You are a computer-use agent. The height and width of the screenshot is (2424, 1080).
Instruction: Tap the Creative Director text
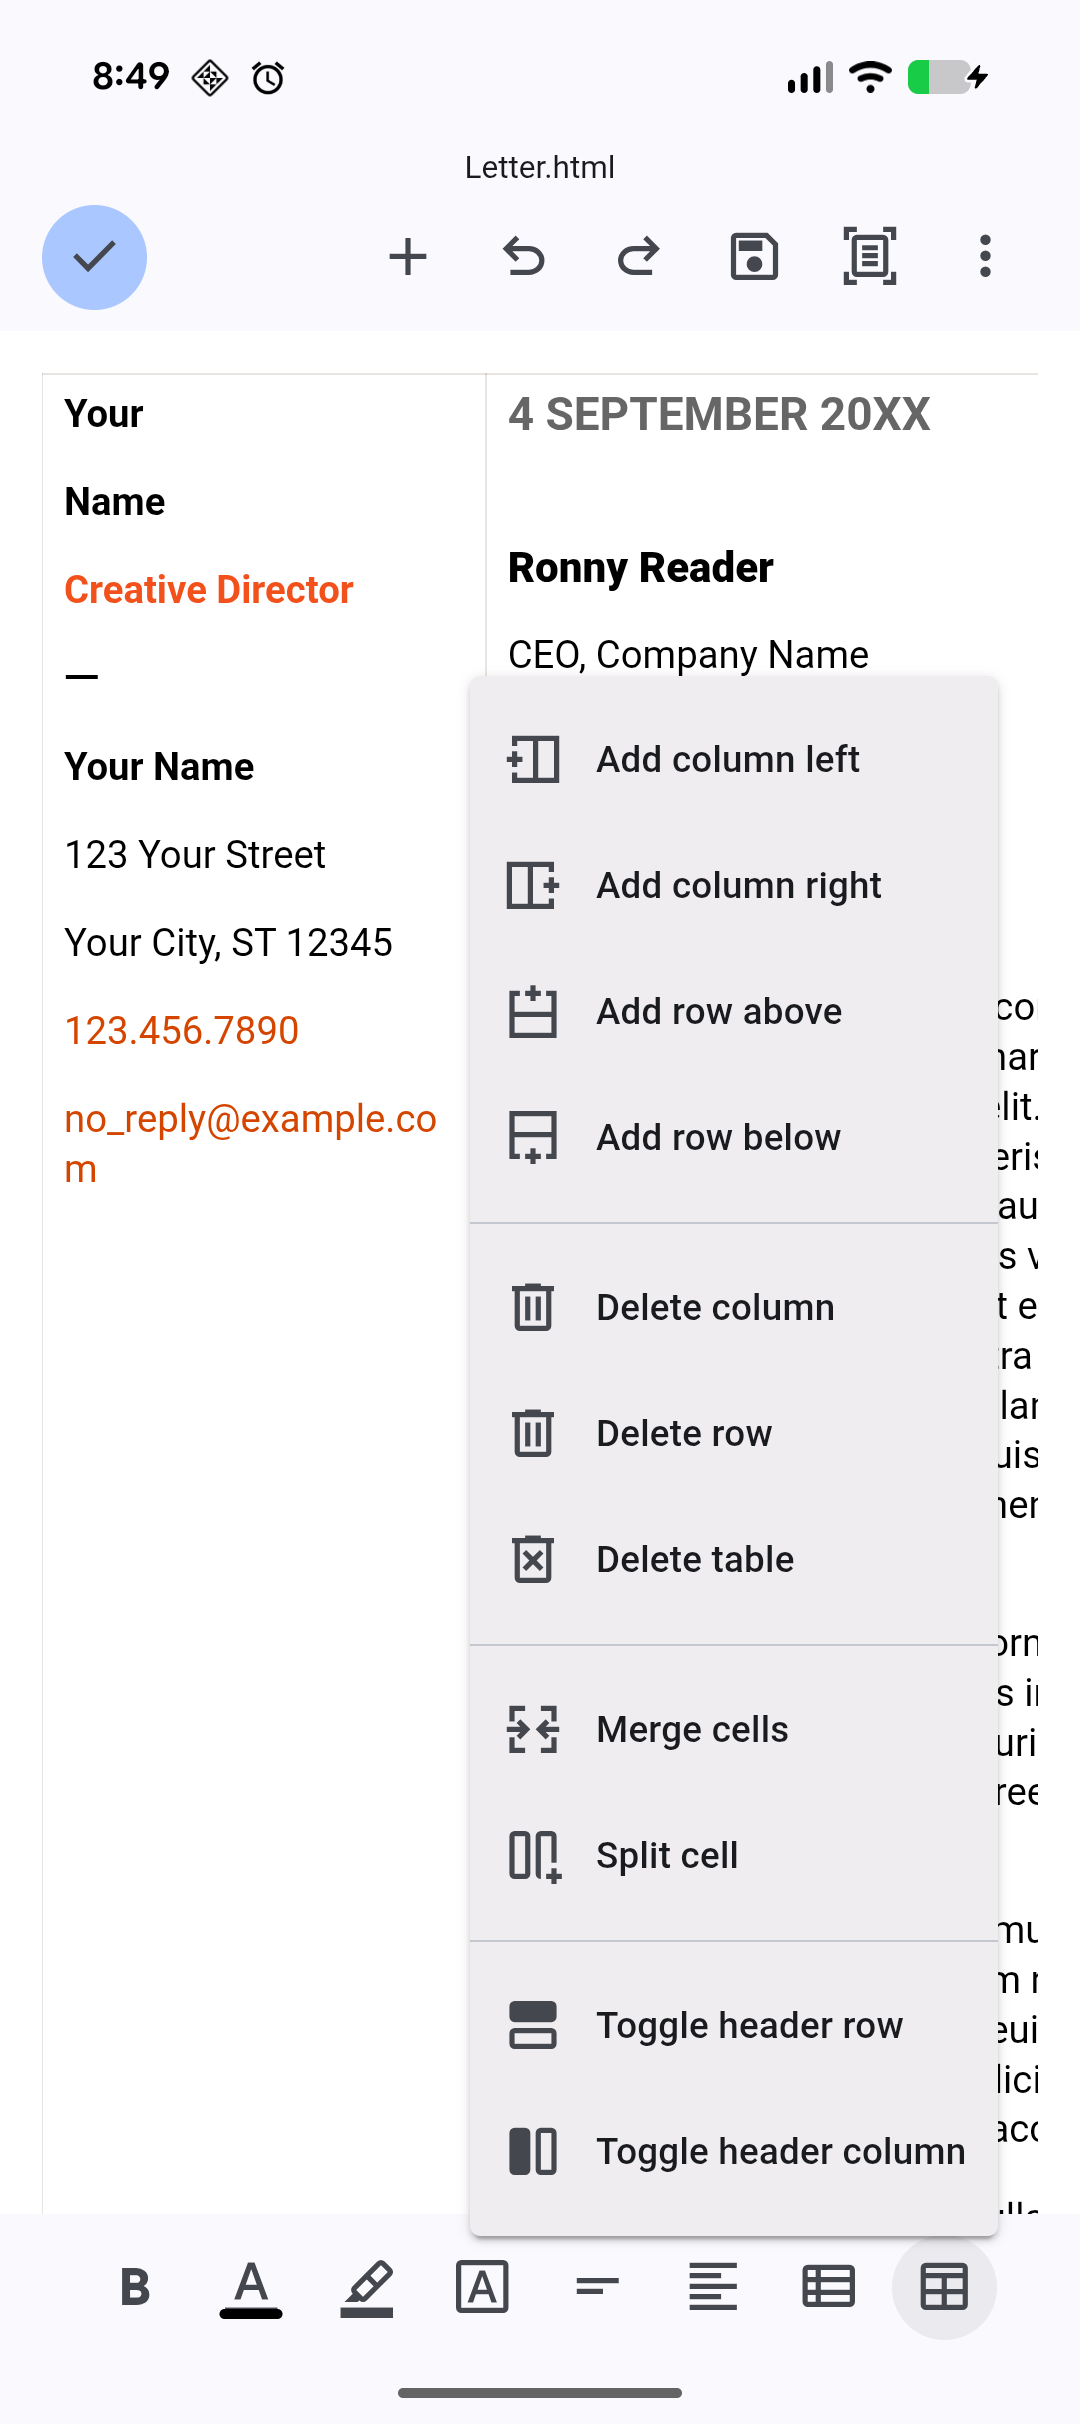[209, 590]
